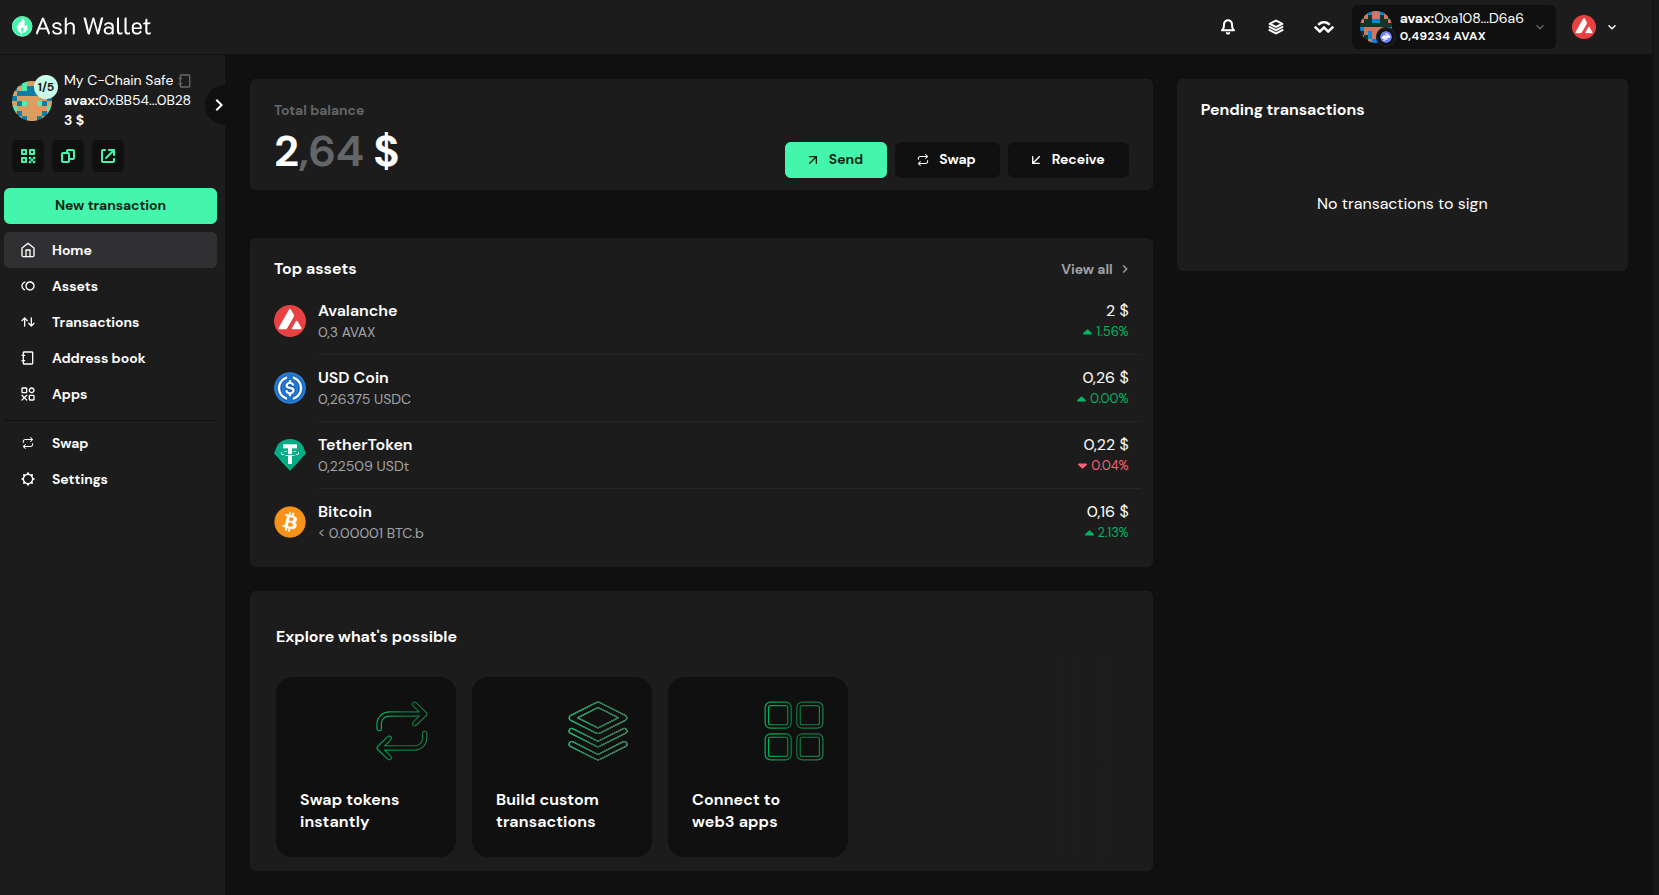Open Settings in sidebar
The height and width of the screenshot is (895, 1659).
coord(110,479)
